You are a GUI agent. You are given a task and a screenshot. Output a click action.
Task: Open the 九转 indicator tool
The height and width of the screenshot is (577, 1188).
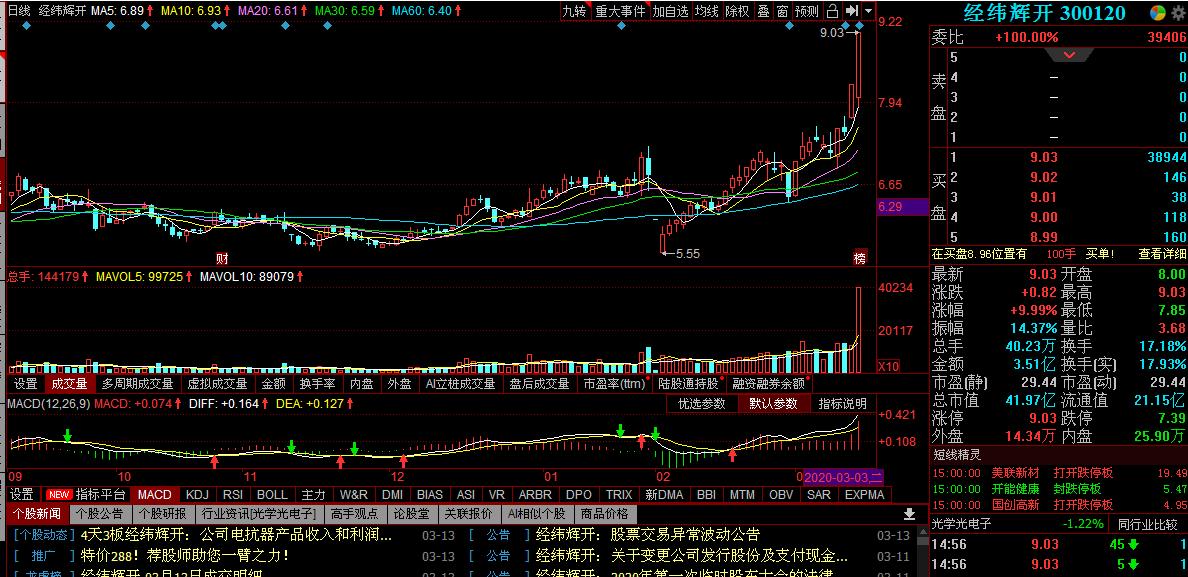coord(573,11)
